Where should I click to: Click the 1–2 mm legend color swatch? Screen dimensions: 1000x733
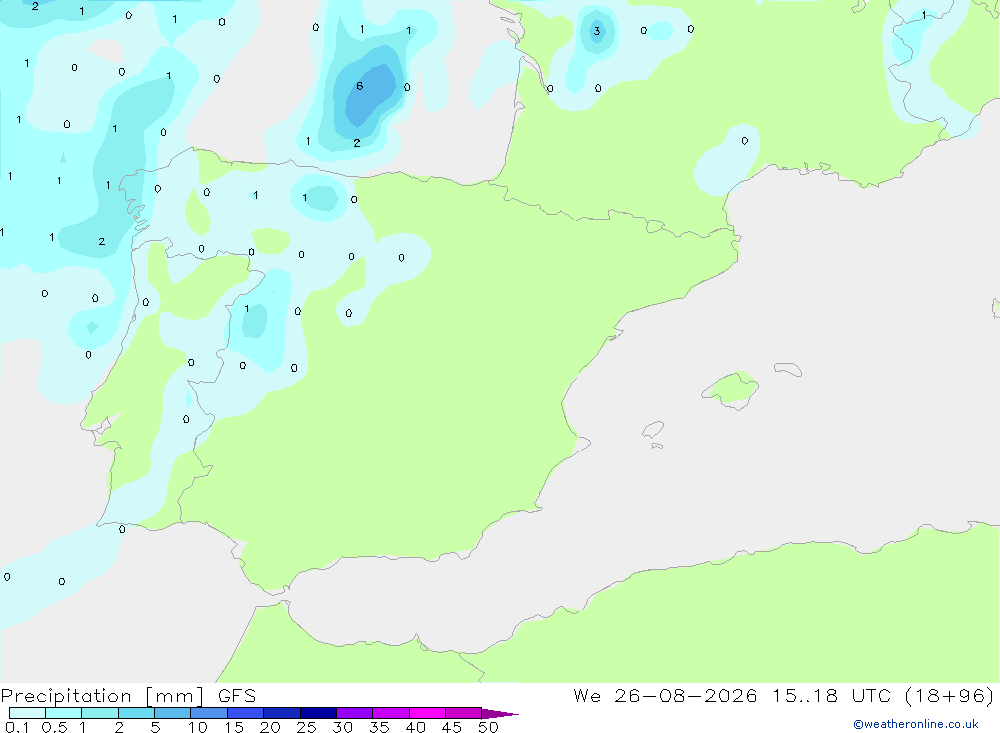[100, 713]
